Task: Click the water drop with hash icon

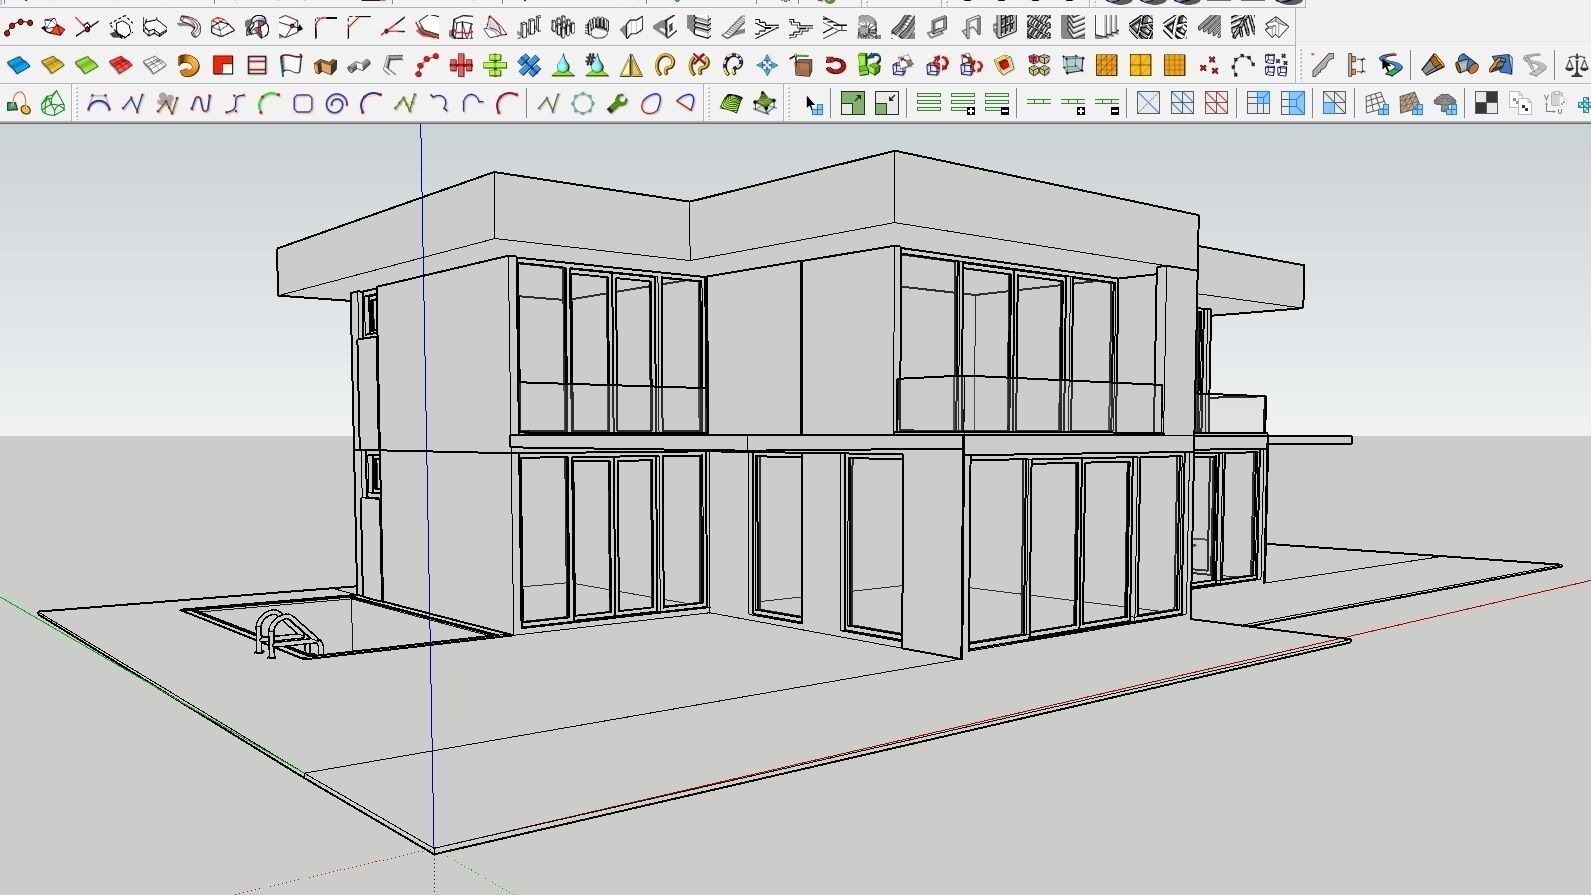Action: (x=597, y=66)
